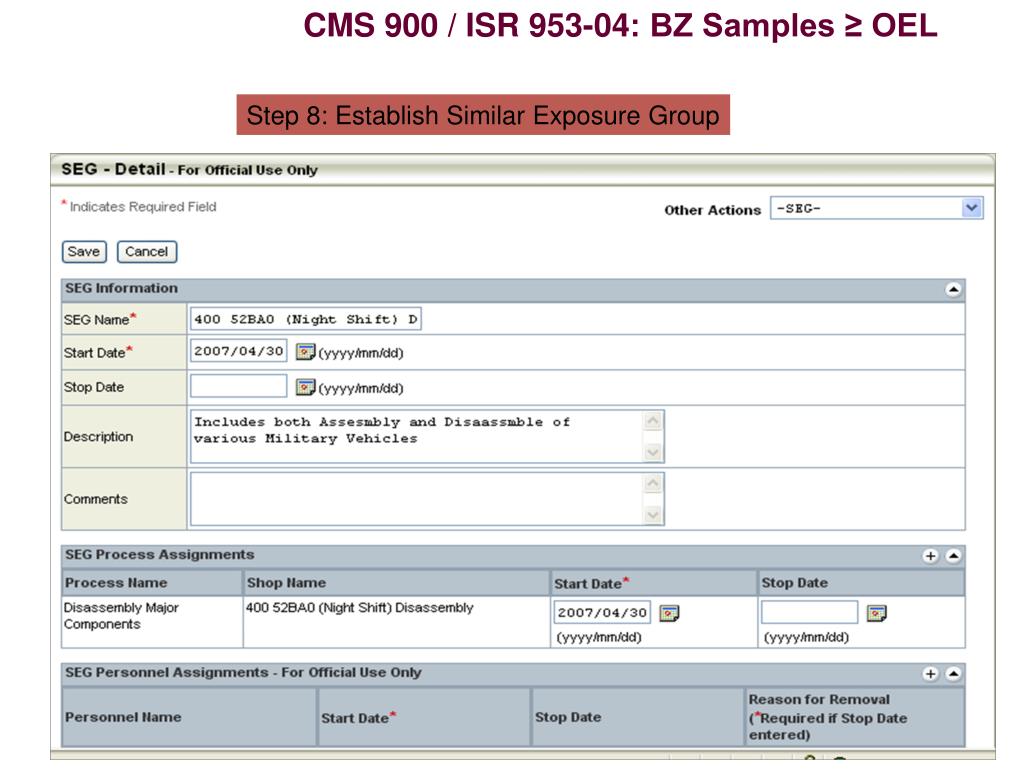Click into the SEG Start Date field

239,351
